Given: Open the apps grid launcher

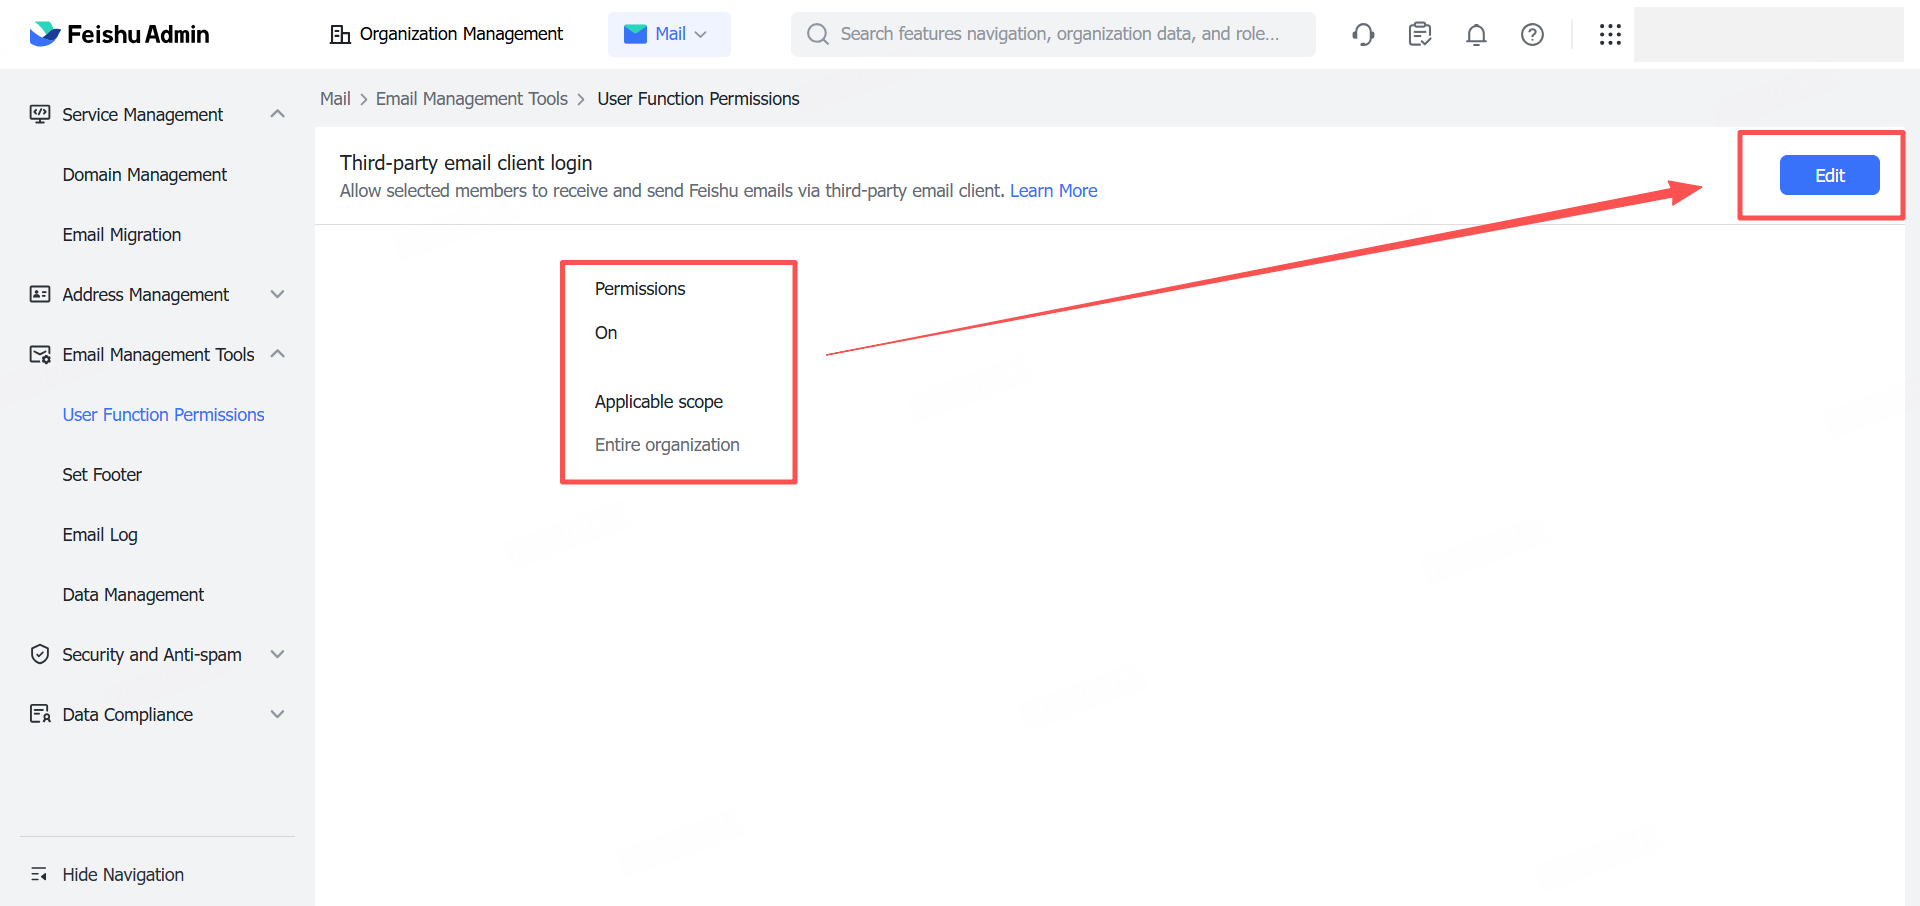Looking at the screenshot, I should coord(1610,35).
